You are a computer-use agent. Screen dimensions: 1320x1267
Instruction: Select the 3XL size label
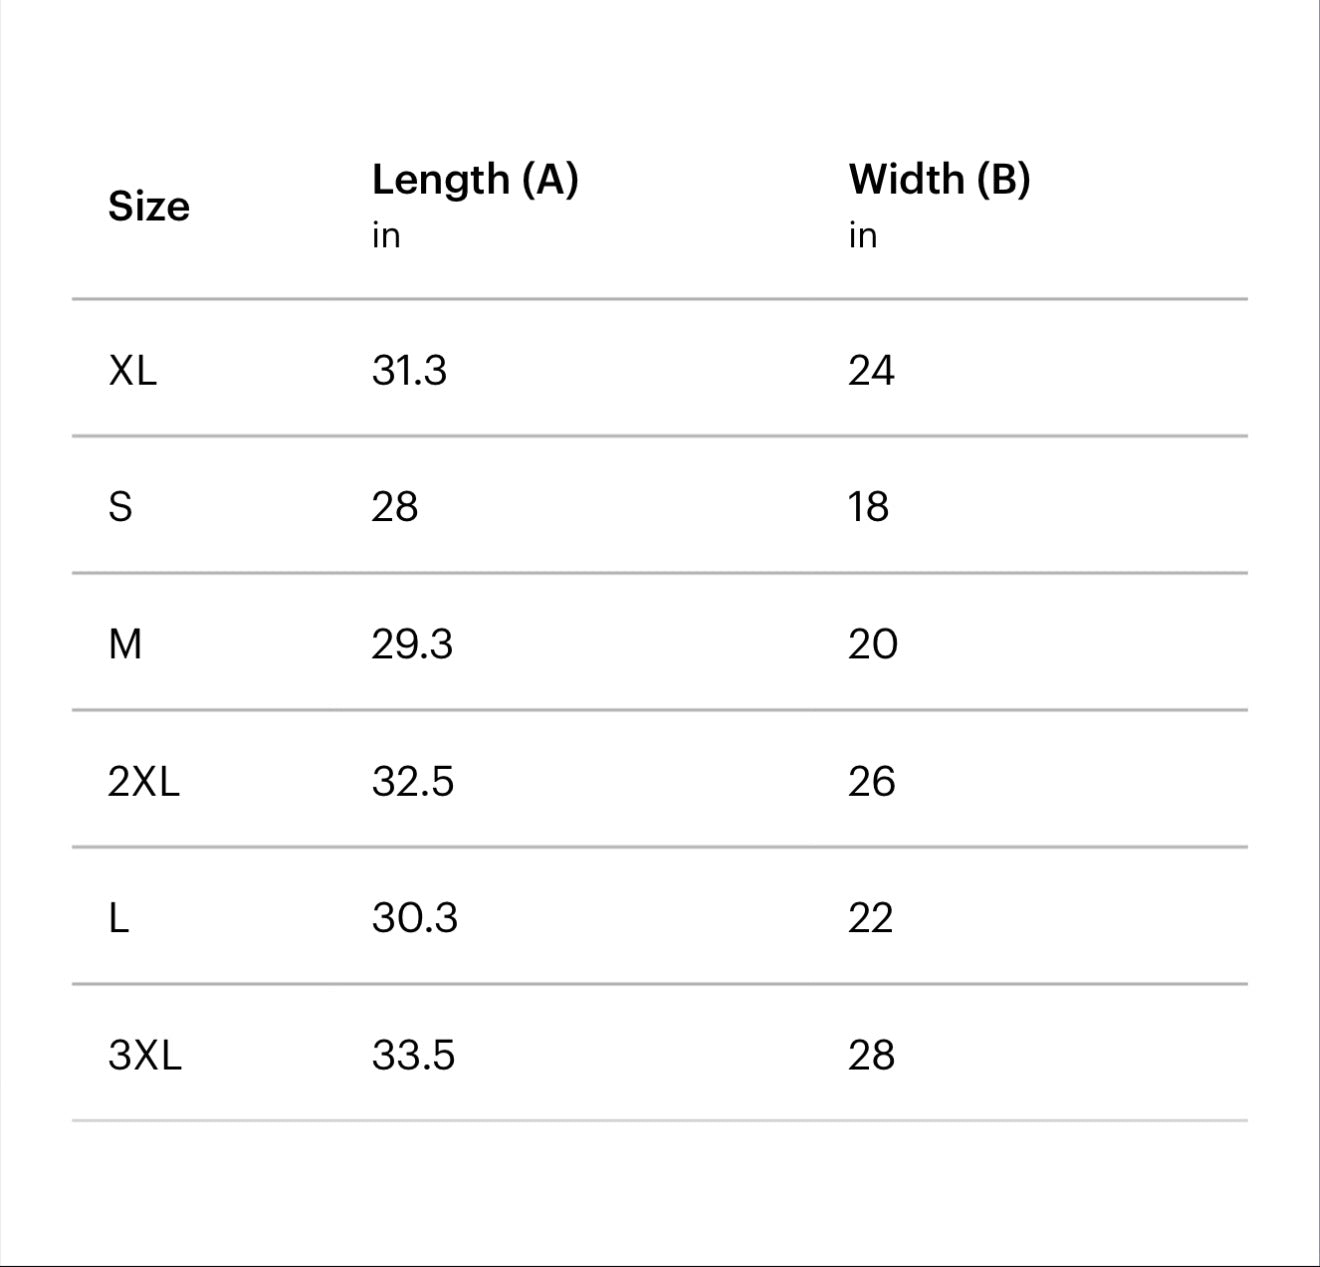coord(145,1055)
